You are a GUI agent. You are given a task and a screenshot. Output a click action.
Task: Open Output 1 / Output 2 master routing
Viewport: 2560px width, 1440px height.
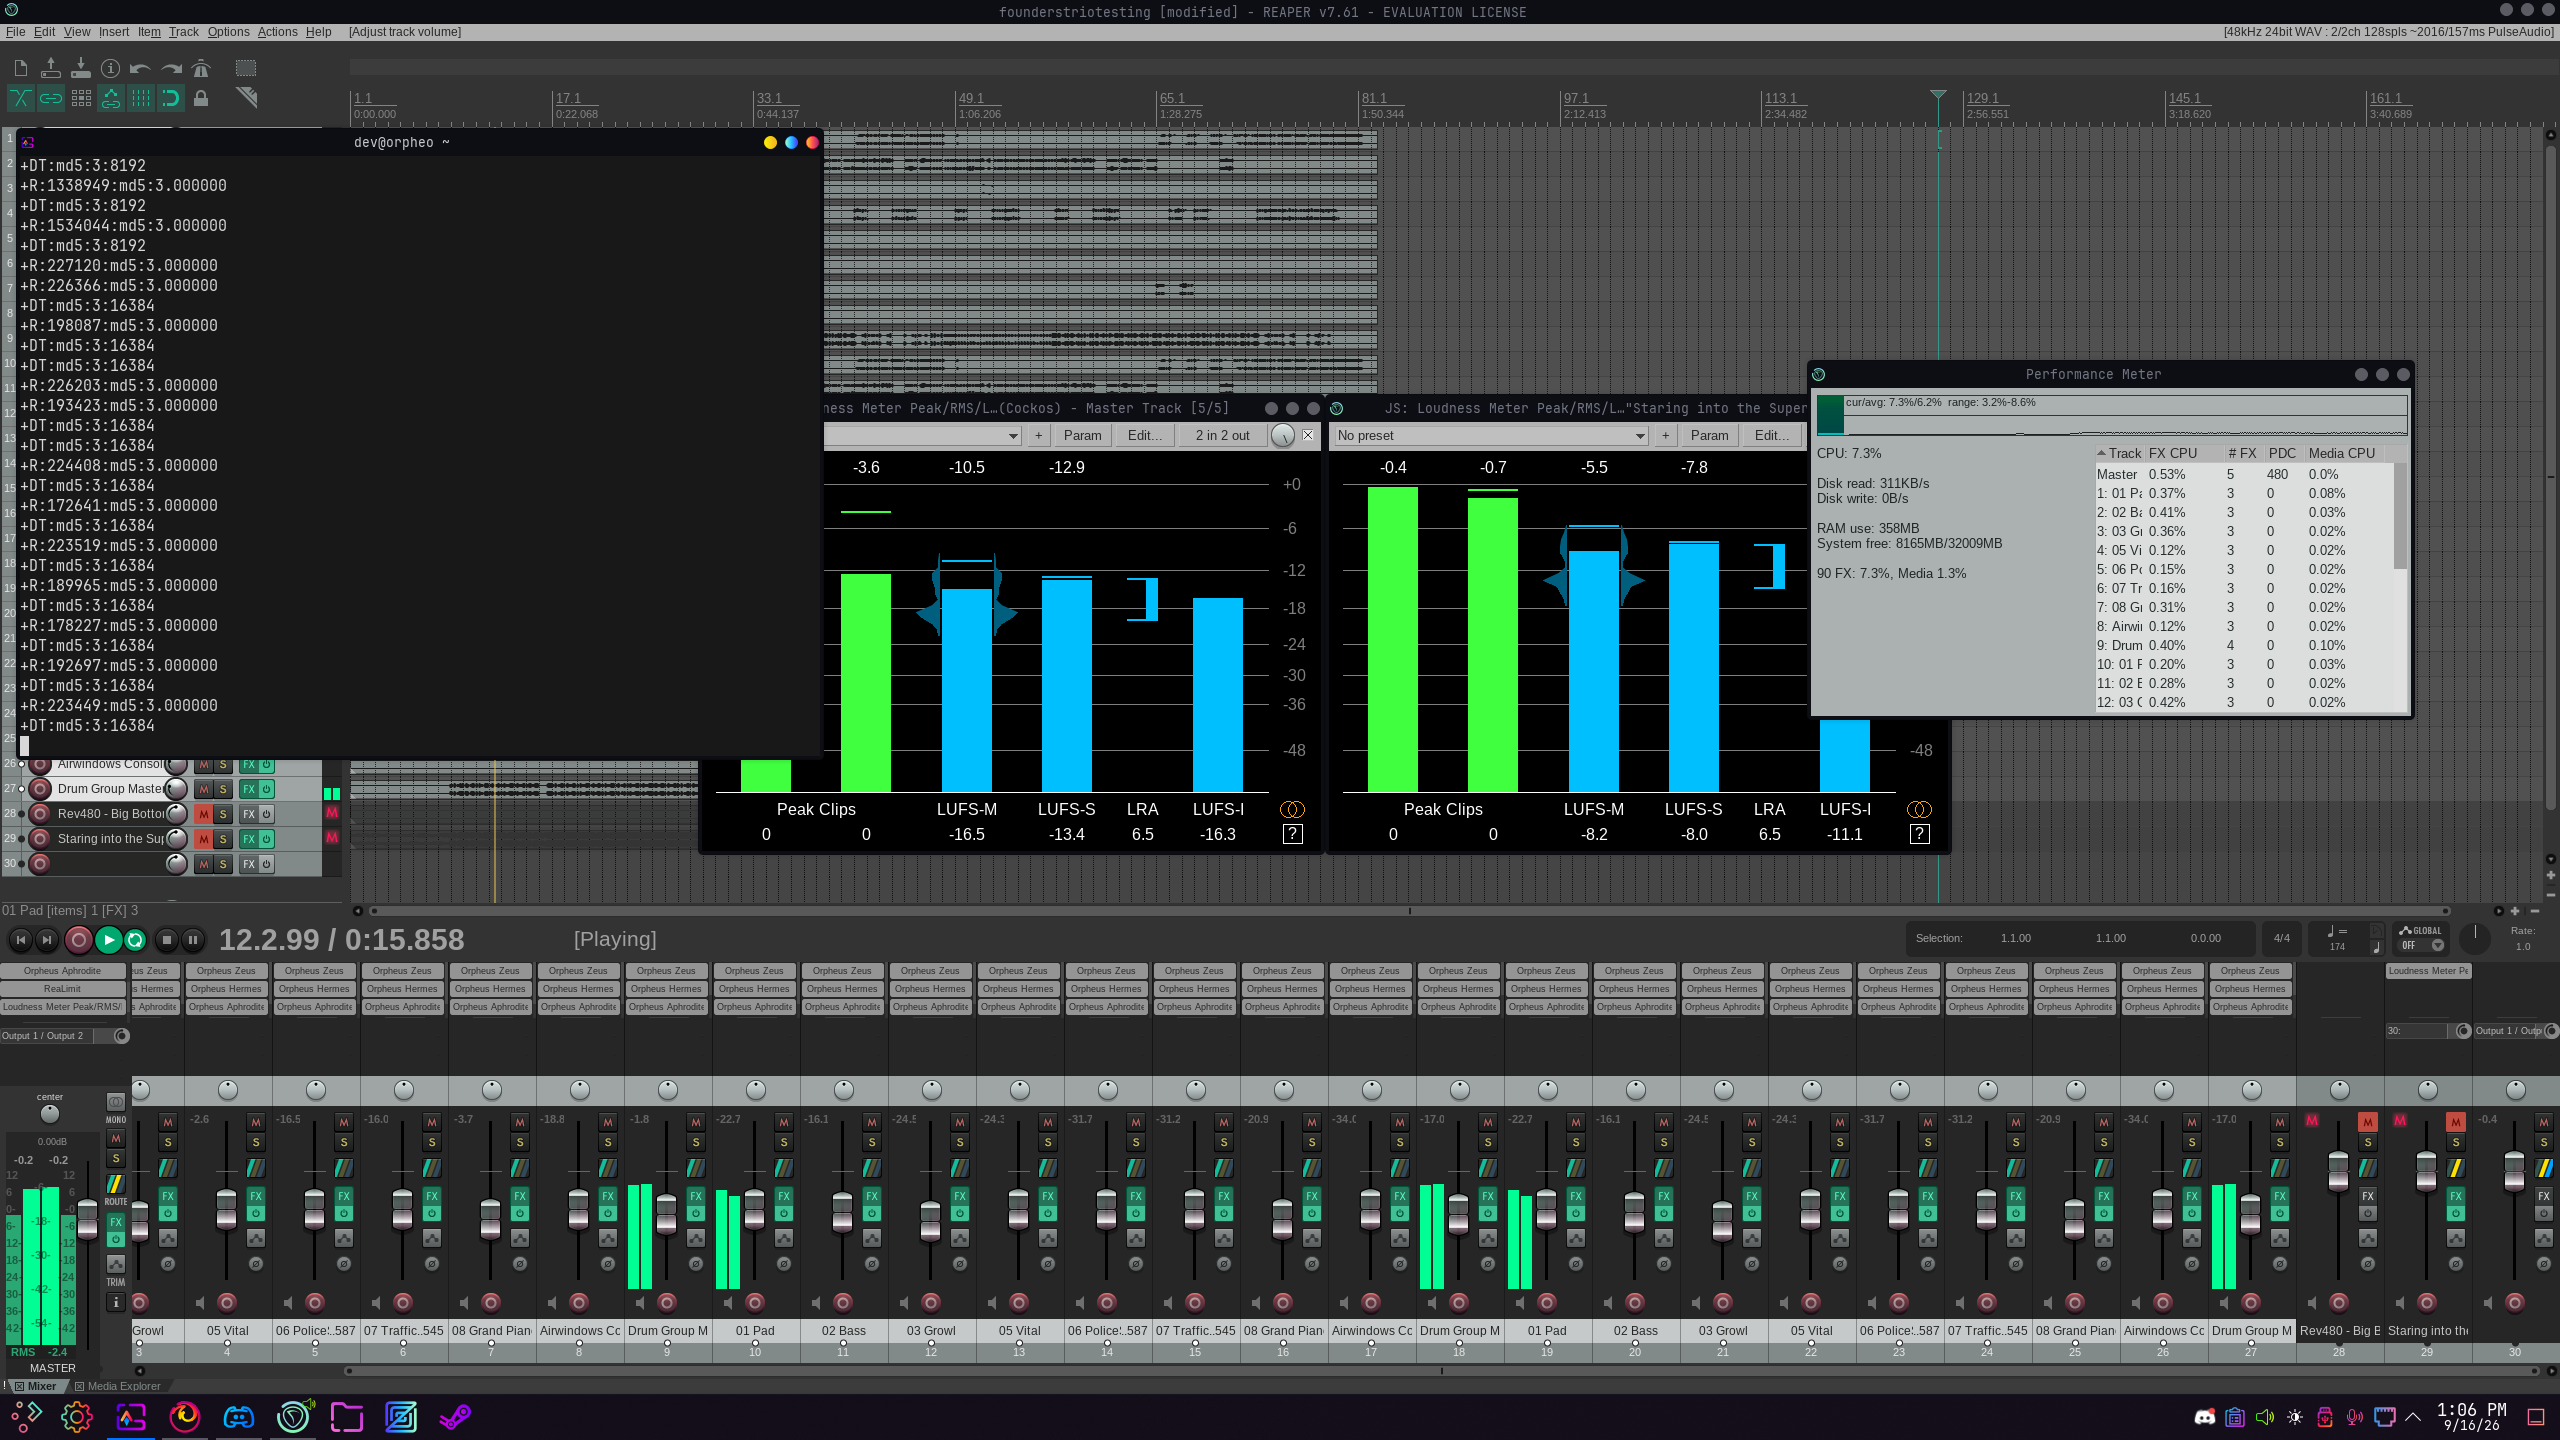(46, 1036)
